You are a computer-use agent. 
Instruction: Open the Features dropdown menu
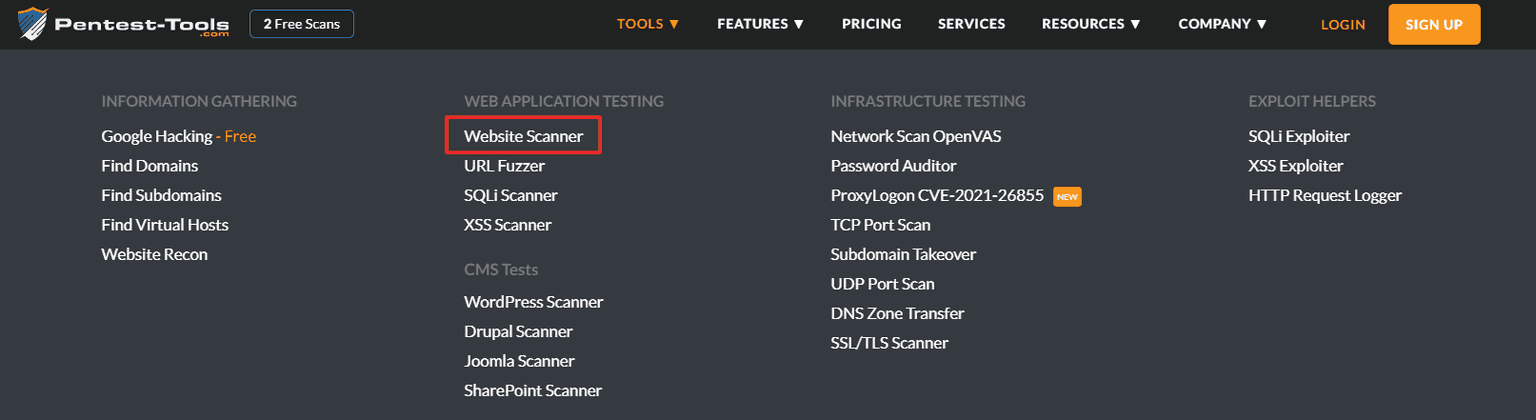[760, 24]
